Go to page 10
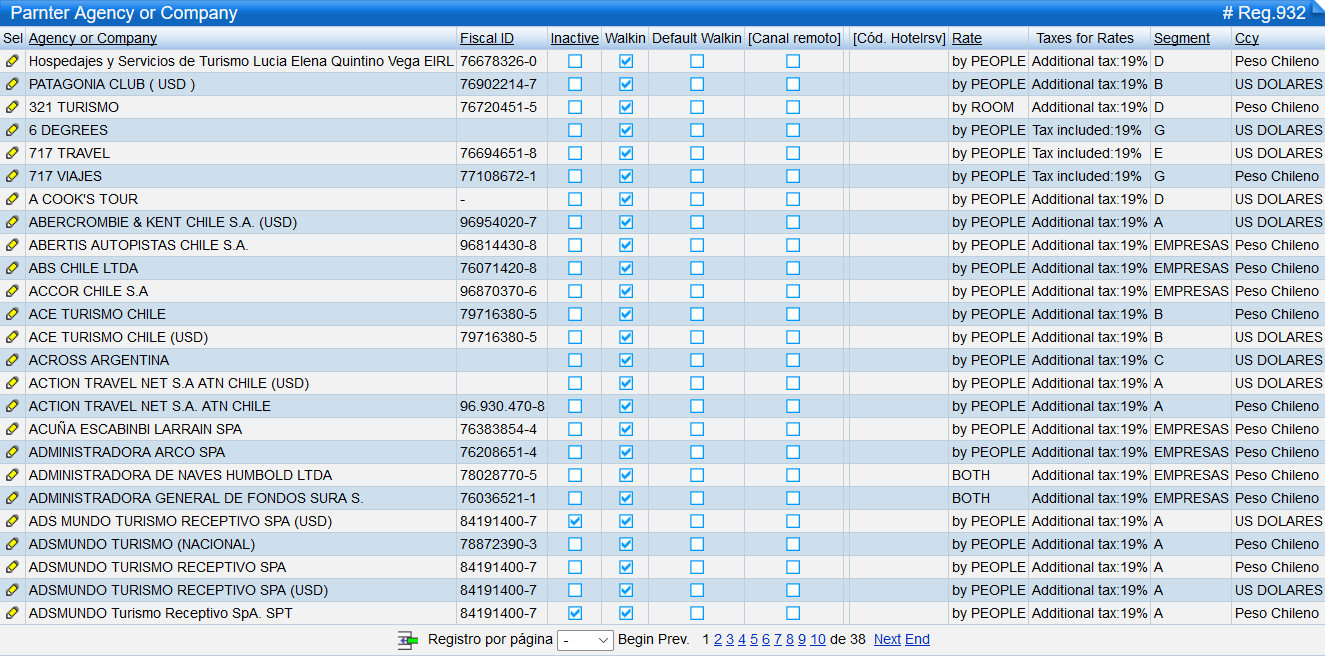 pyautogui.click(x=818, y=640)
